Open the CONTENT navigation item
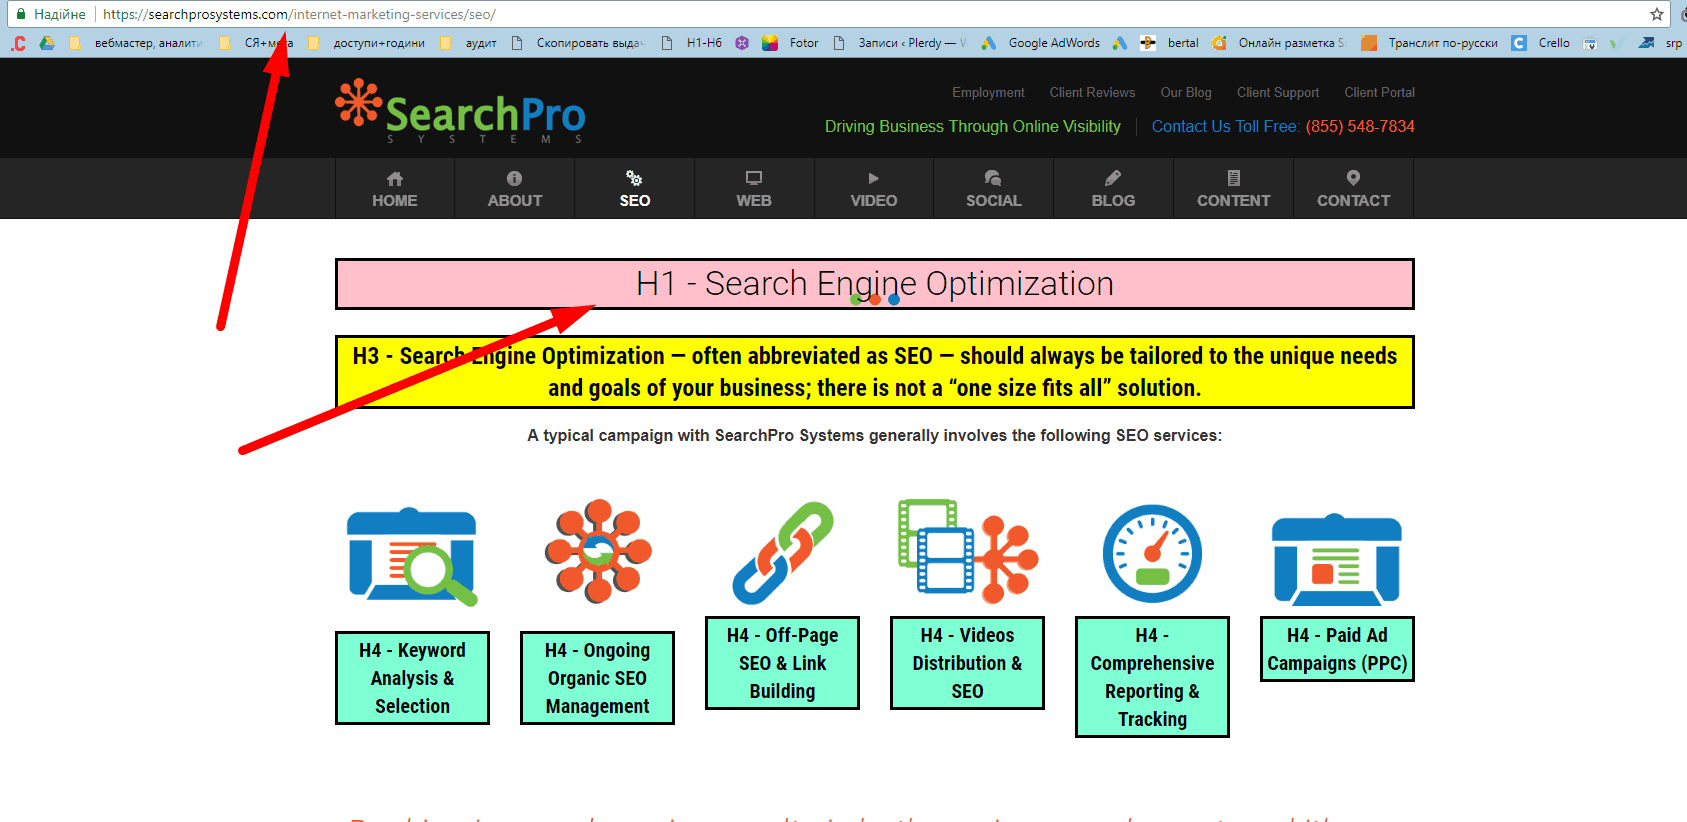The height and width of the screenshot is (822, 1687). pyautogui.click(x=1234, y=188)
